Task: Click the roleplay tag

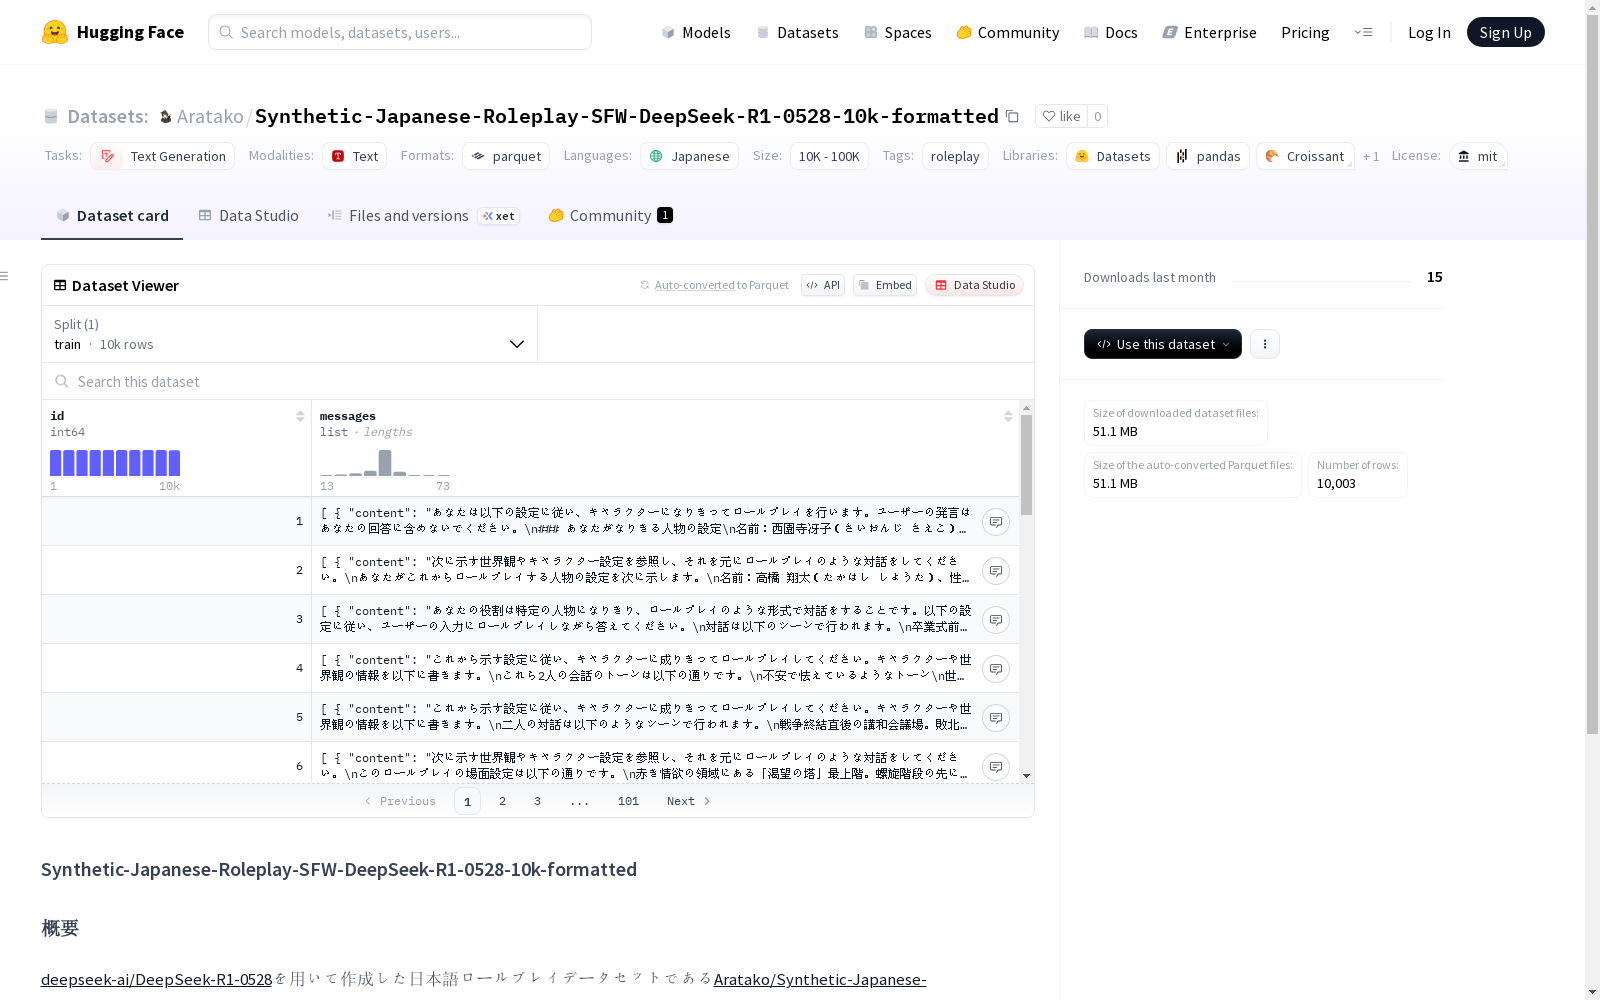Action: click(x=955, y=156)
